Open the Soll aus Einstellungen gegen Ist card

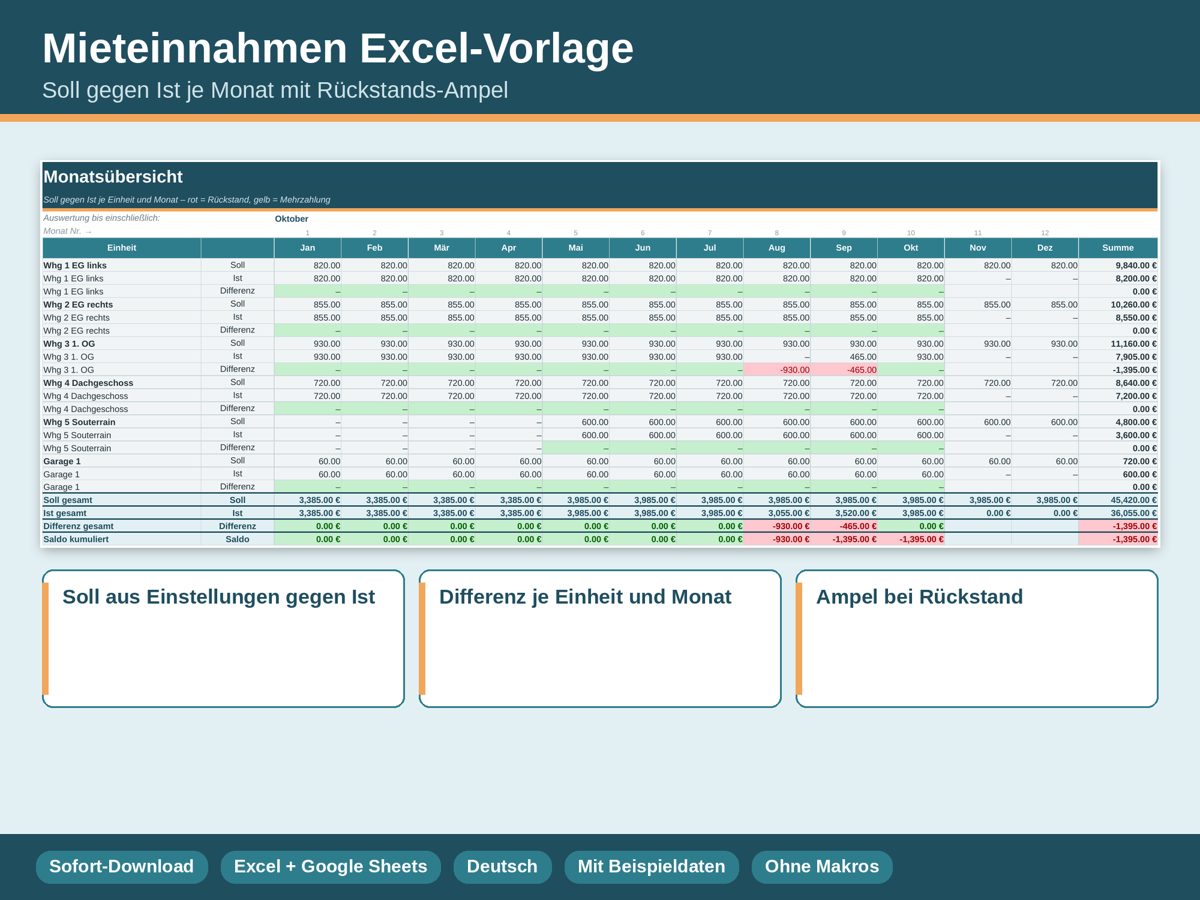coord(223,639)
